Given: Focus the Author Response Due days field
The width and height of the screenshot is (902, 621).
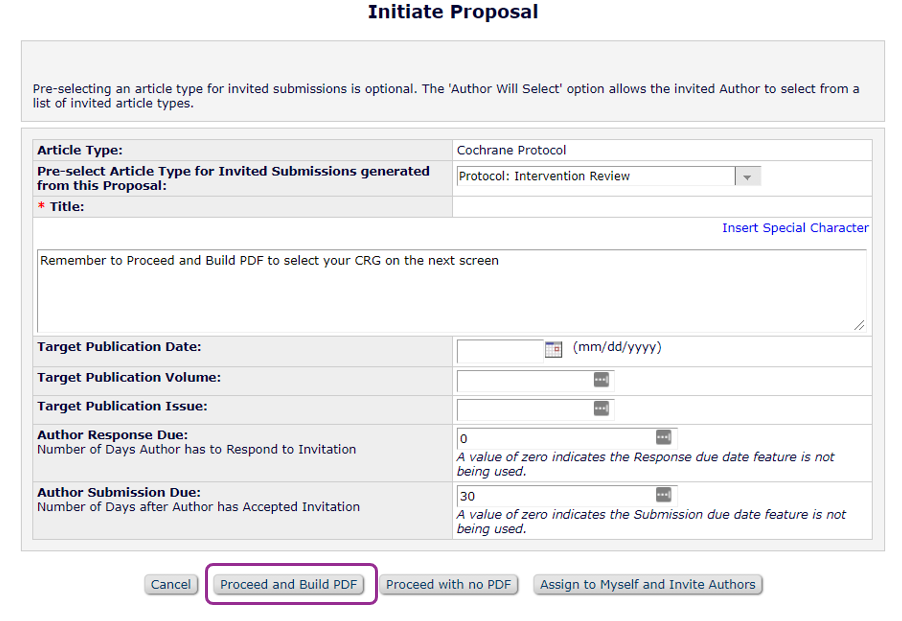Looking at the screenshot, I should (x=555, y=439).
